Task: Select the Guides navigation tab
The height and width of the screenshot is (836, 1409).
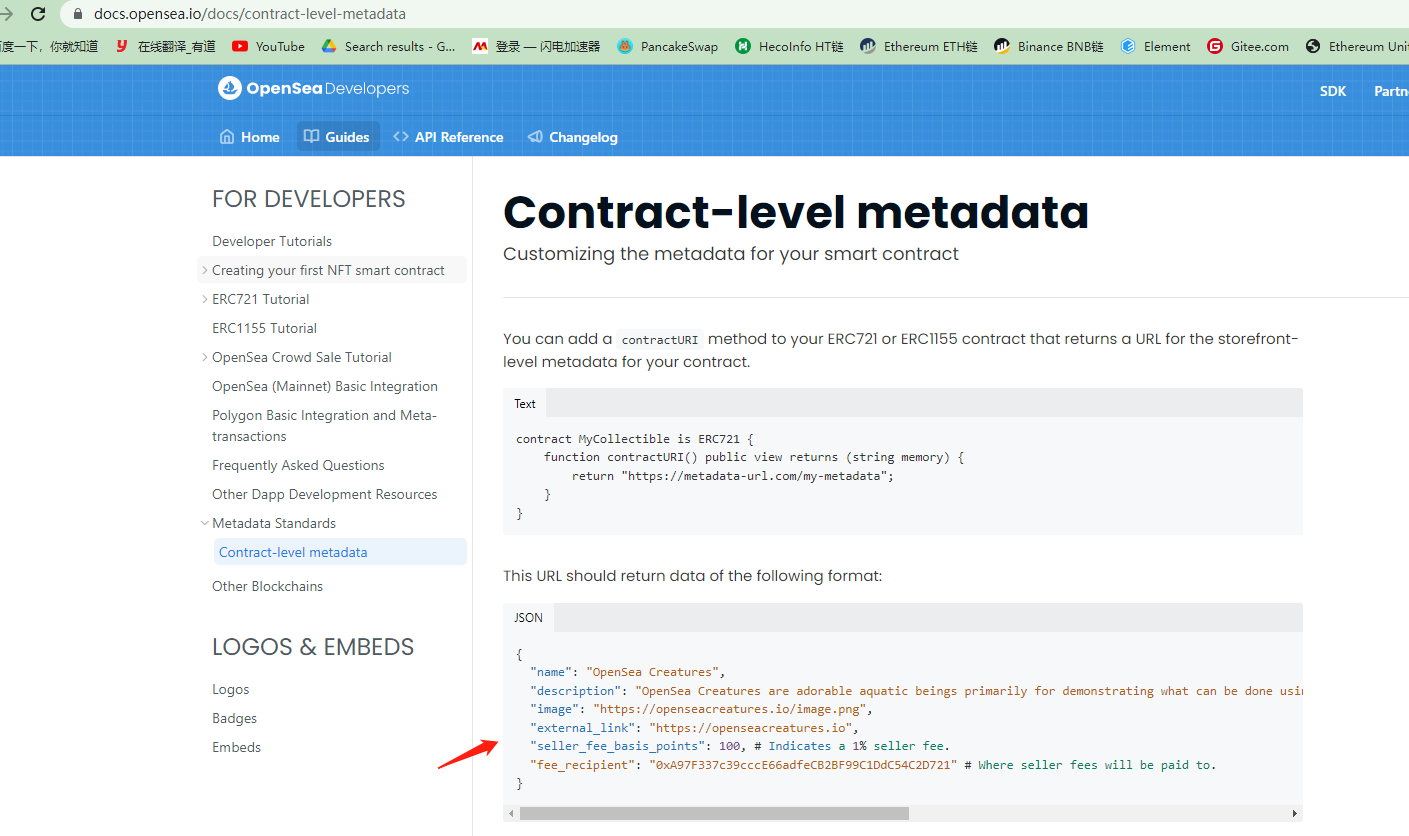Action: (338, 137)
